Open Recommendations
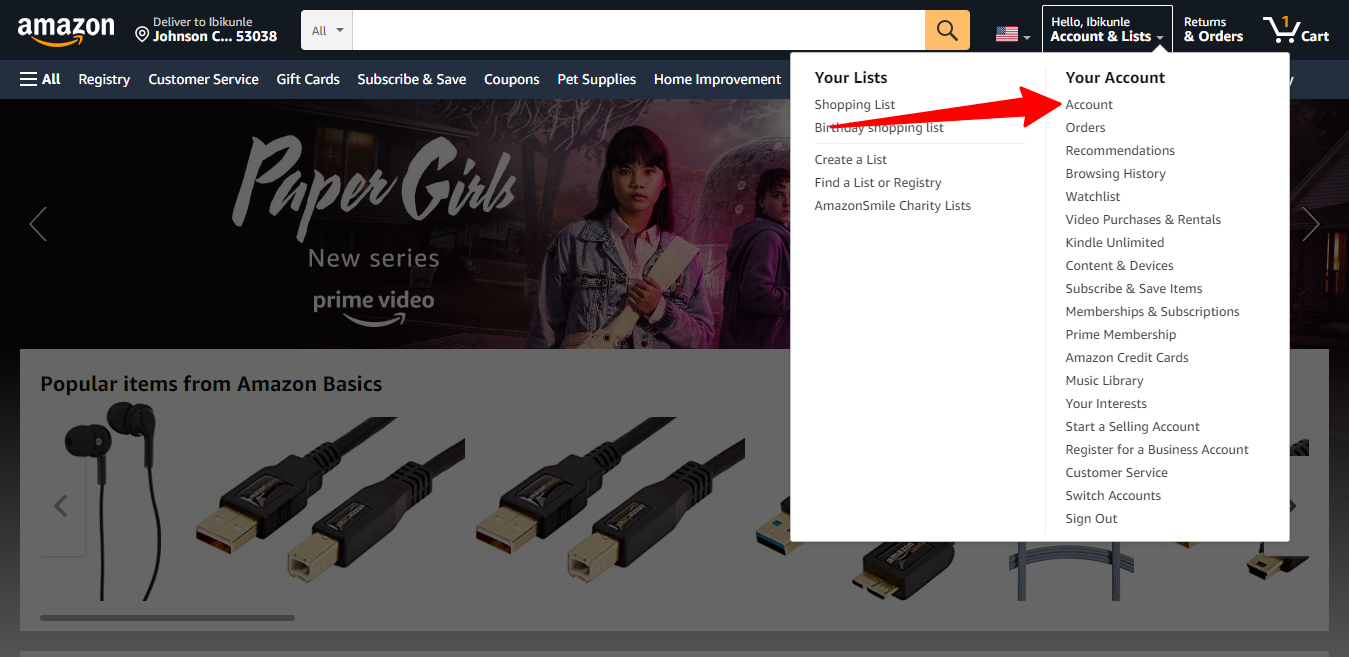 [1120, 151]
